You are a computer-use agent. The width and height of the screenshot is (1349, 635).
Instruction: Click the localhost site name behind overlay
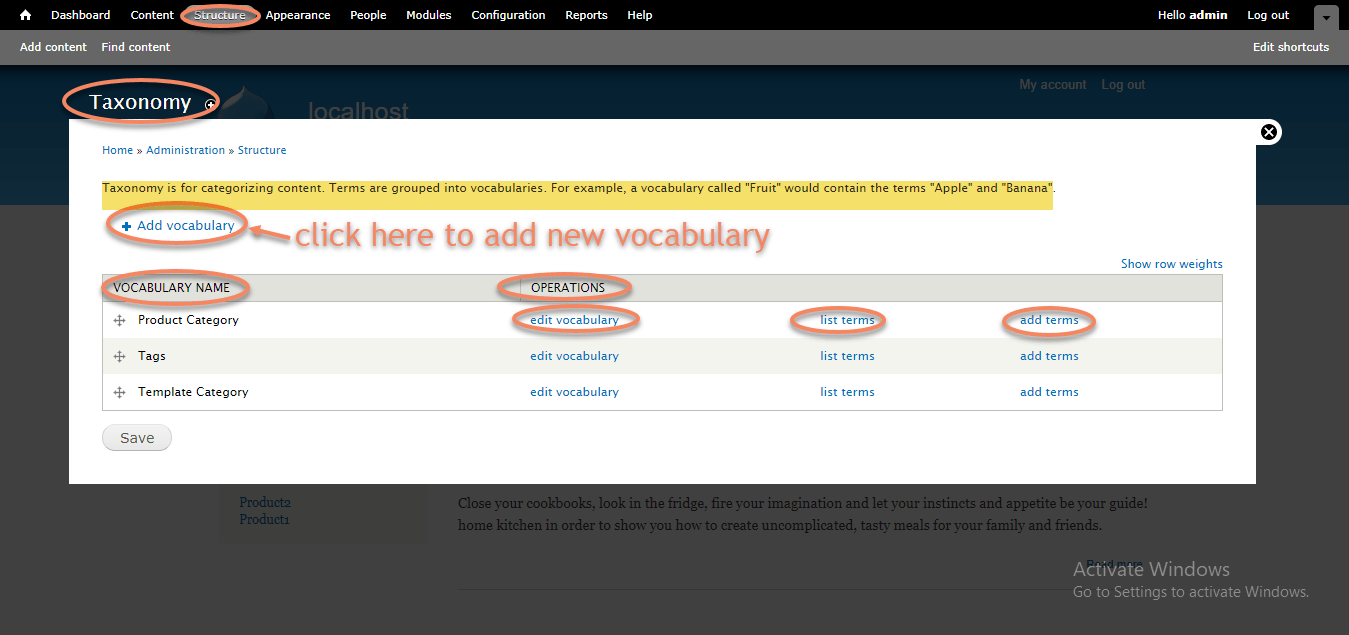coord(358,111)
